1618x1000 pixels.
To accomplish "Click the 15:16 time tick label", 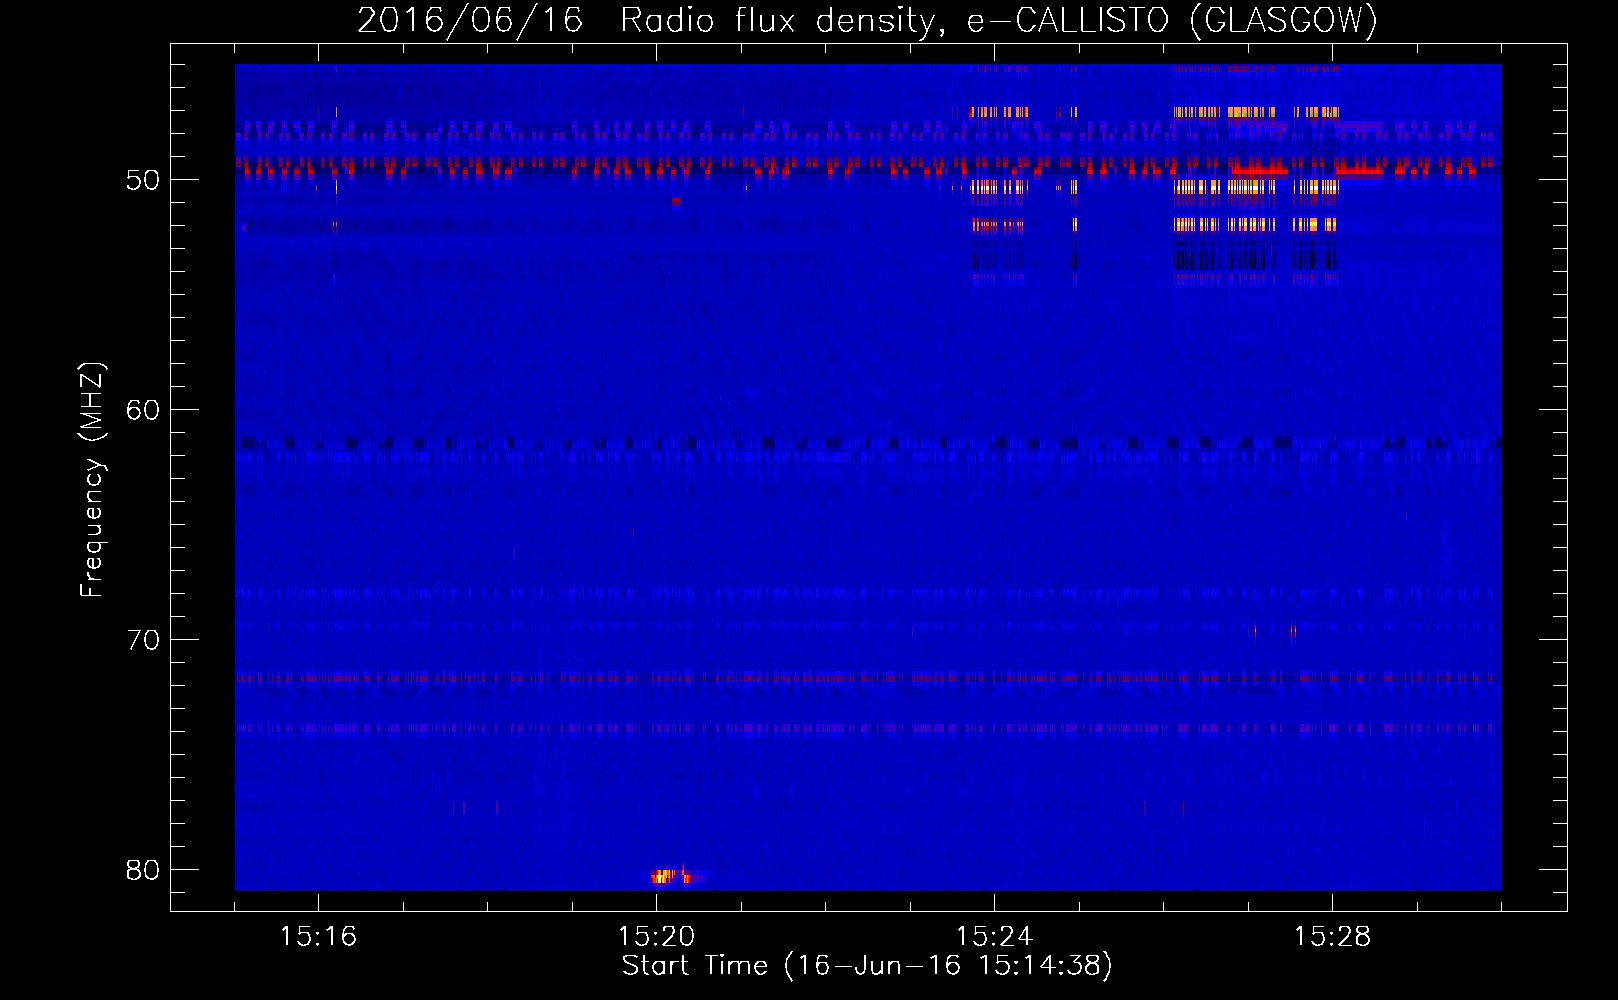I will (318, 937).
